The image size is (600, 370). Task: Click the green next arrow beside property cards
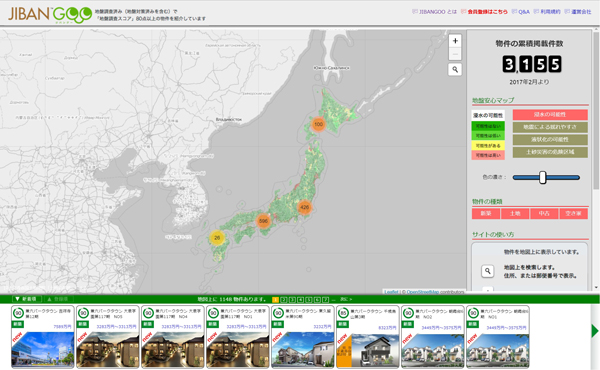point(595,331)
